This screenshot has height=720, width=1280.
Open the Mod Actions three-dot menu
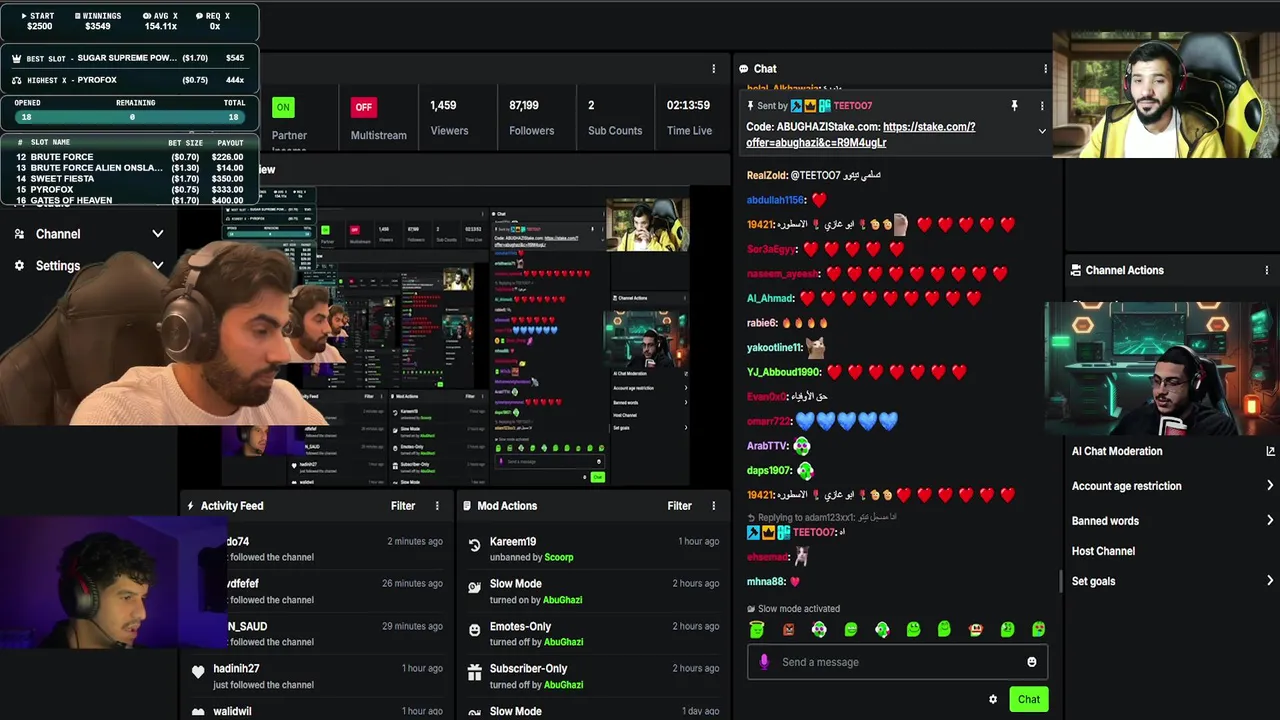pos(713,506)
